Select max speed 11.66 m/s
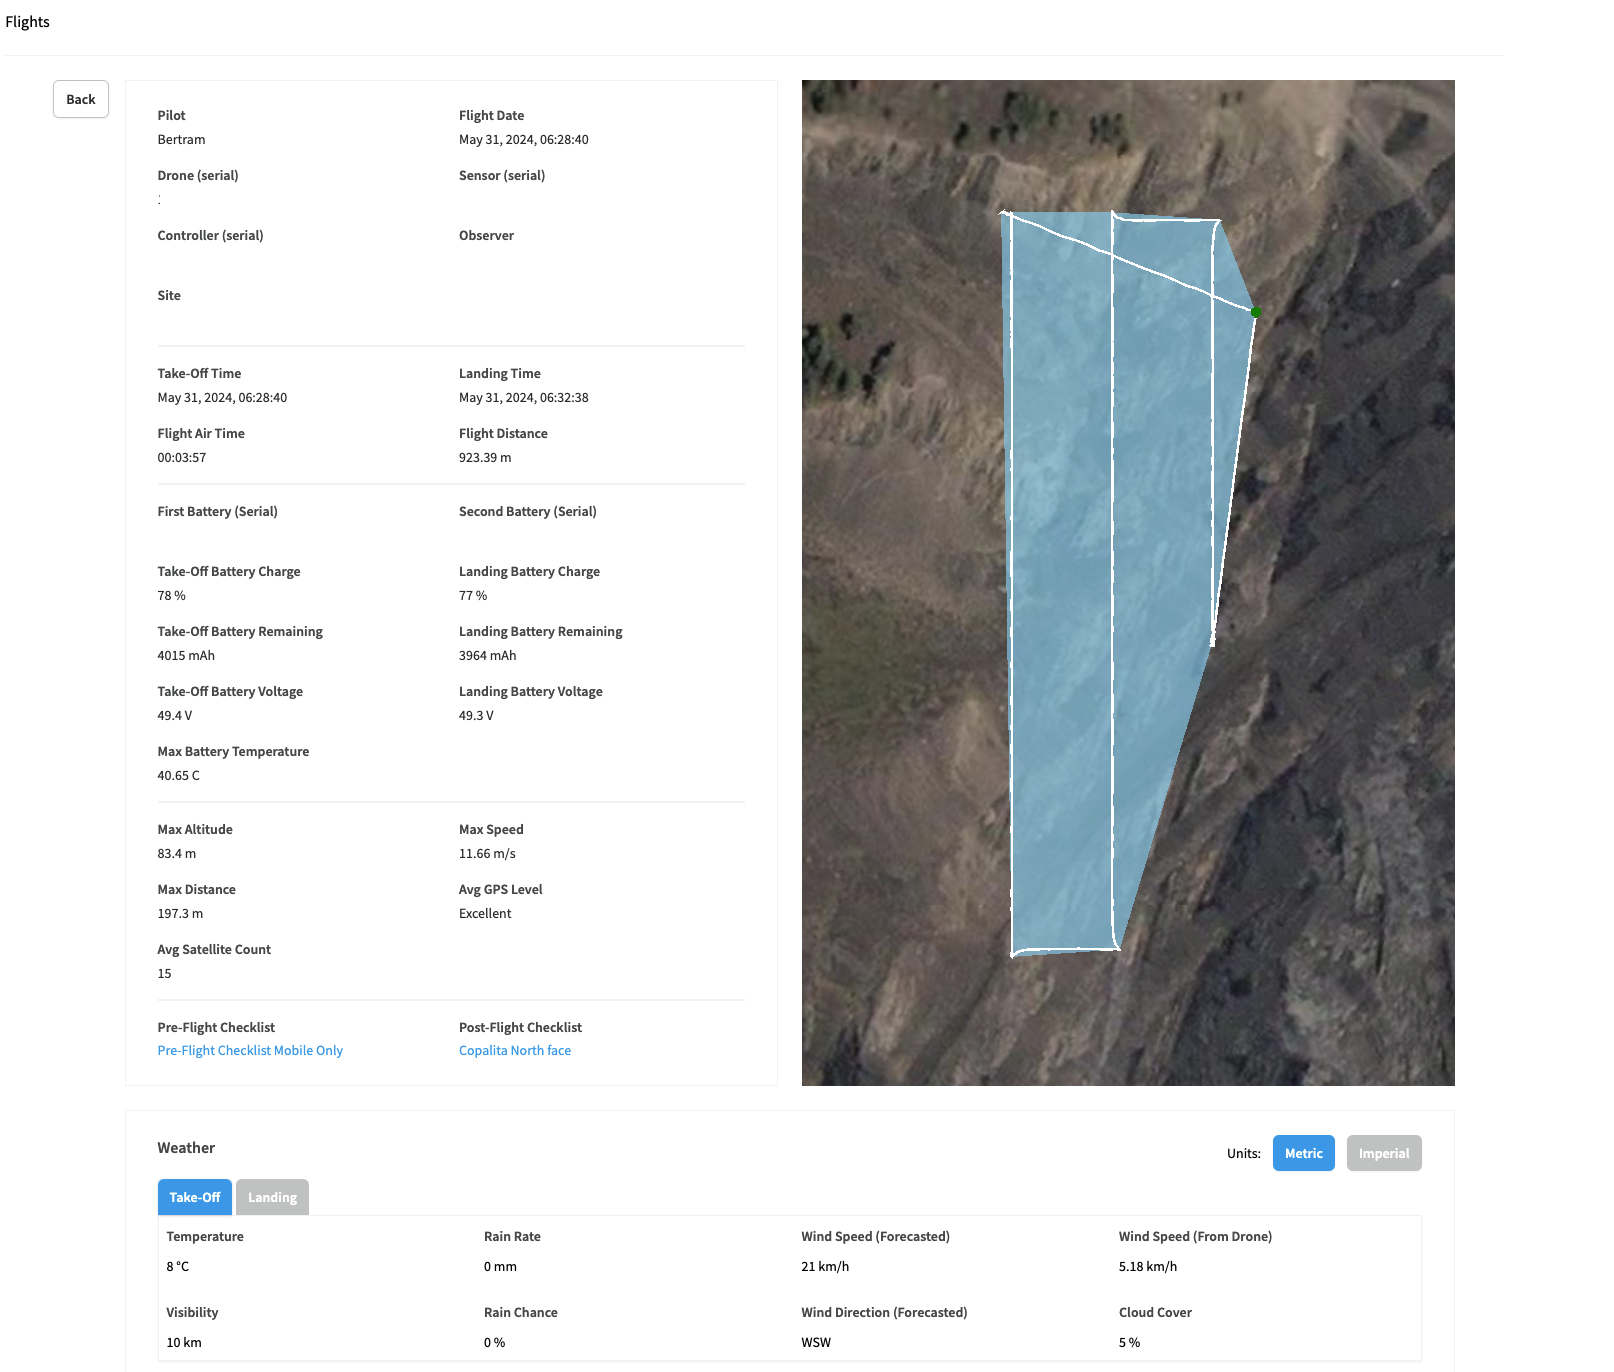This screenshot has height=1372, width=1614. pos(487,854)
